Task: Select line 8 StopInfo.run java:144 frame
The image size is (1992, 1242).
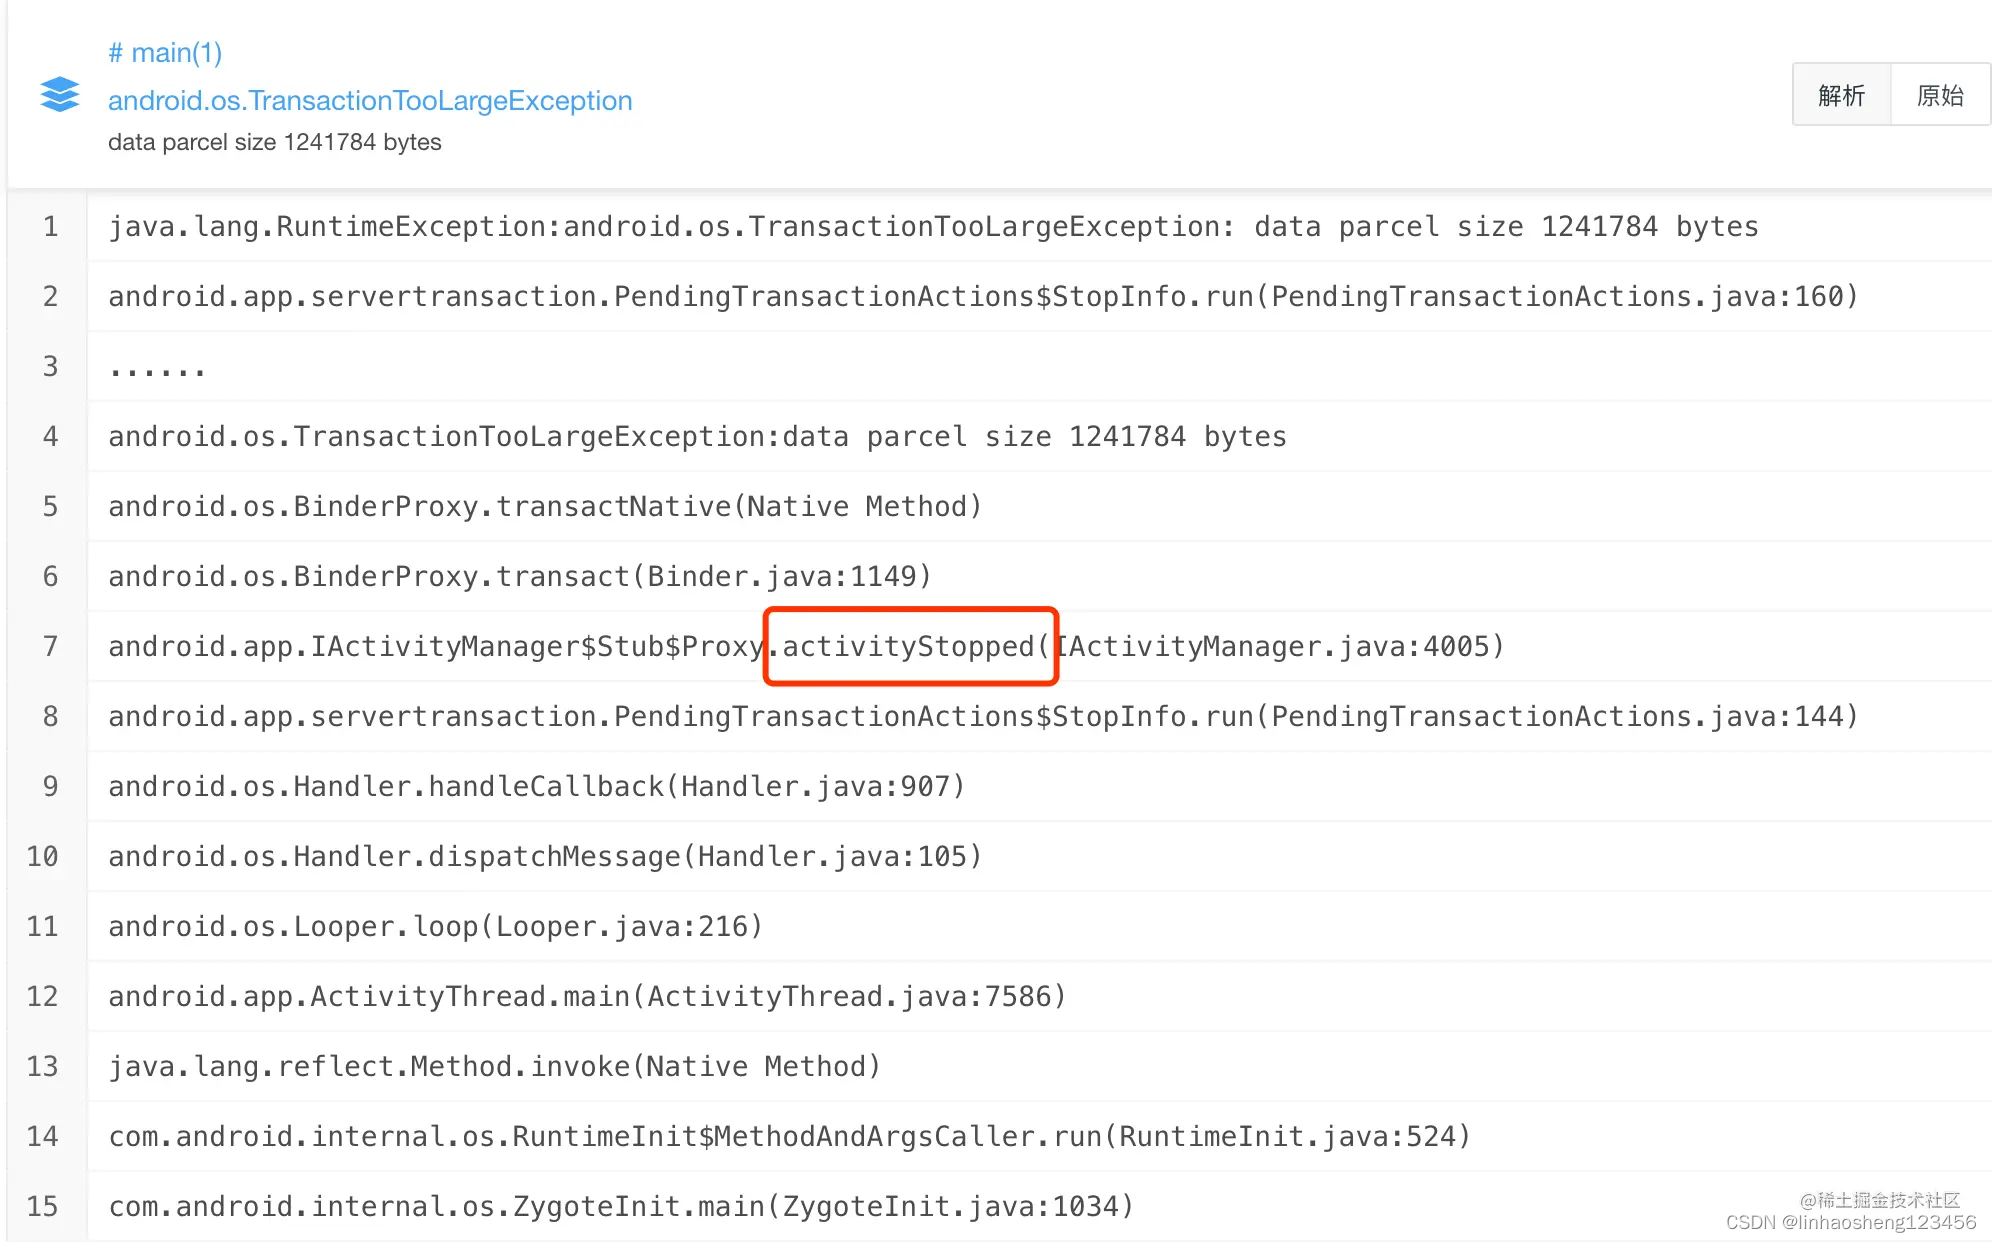Action: tap(983, 717)
